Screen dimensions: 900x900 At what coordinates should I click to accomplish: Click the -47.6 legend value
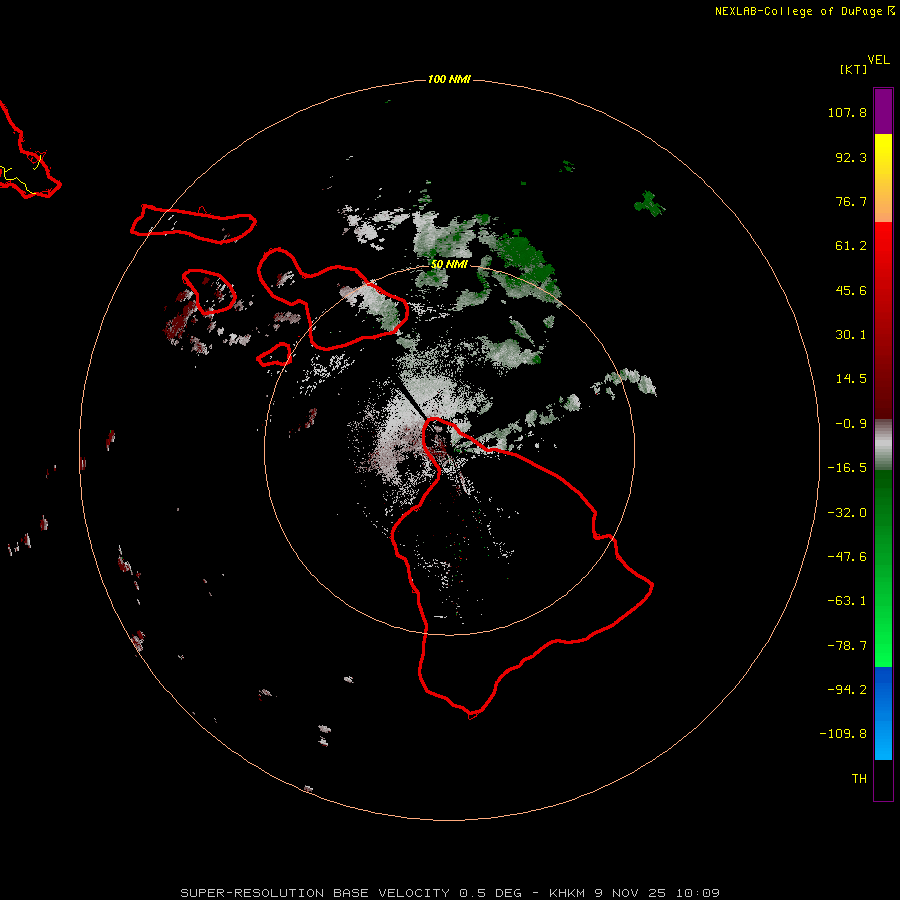point(847,557)
